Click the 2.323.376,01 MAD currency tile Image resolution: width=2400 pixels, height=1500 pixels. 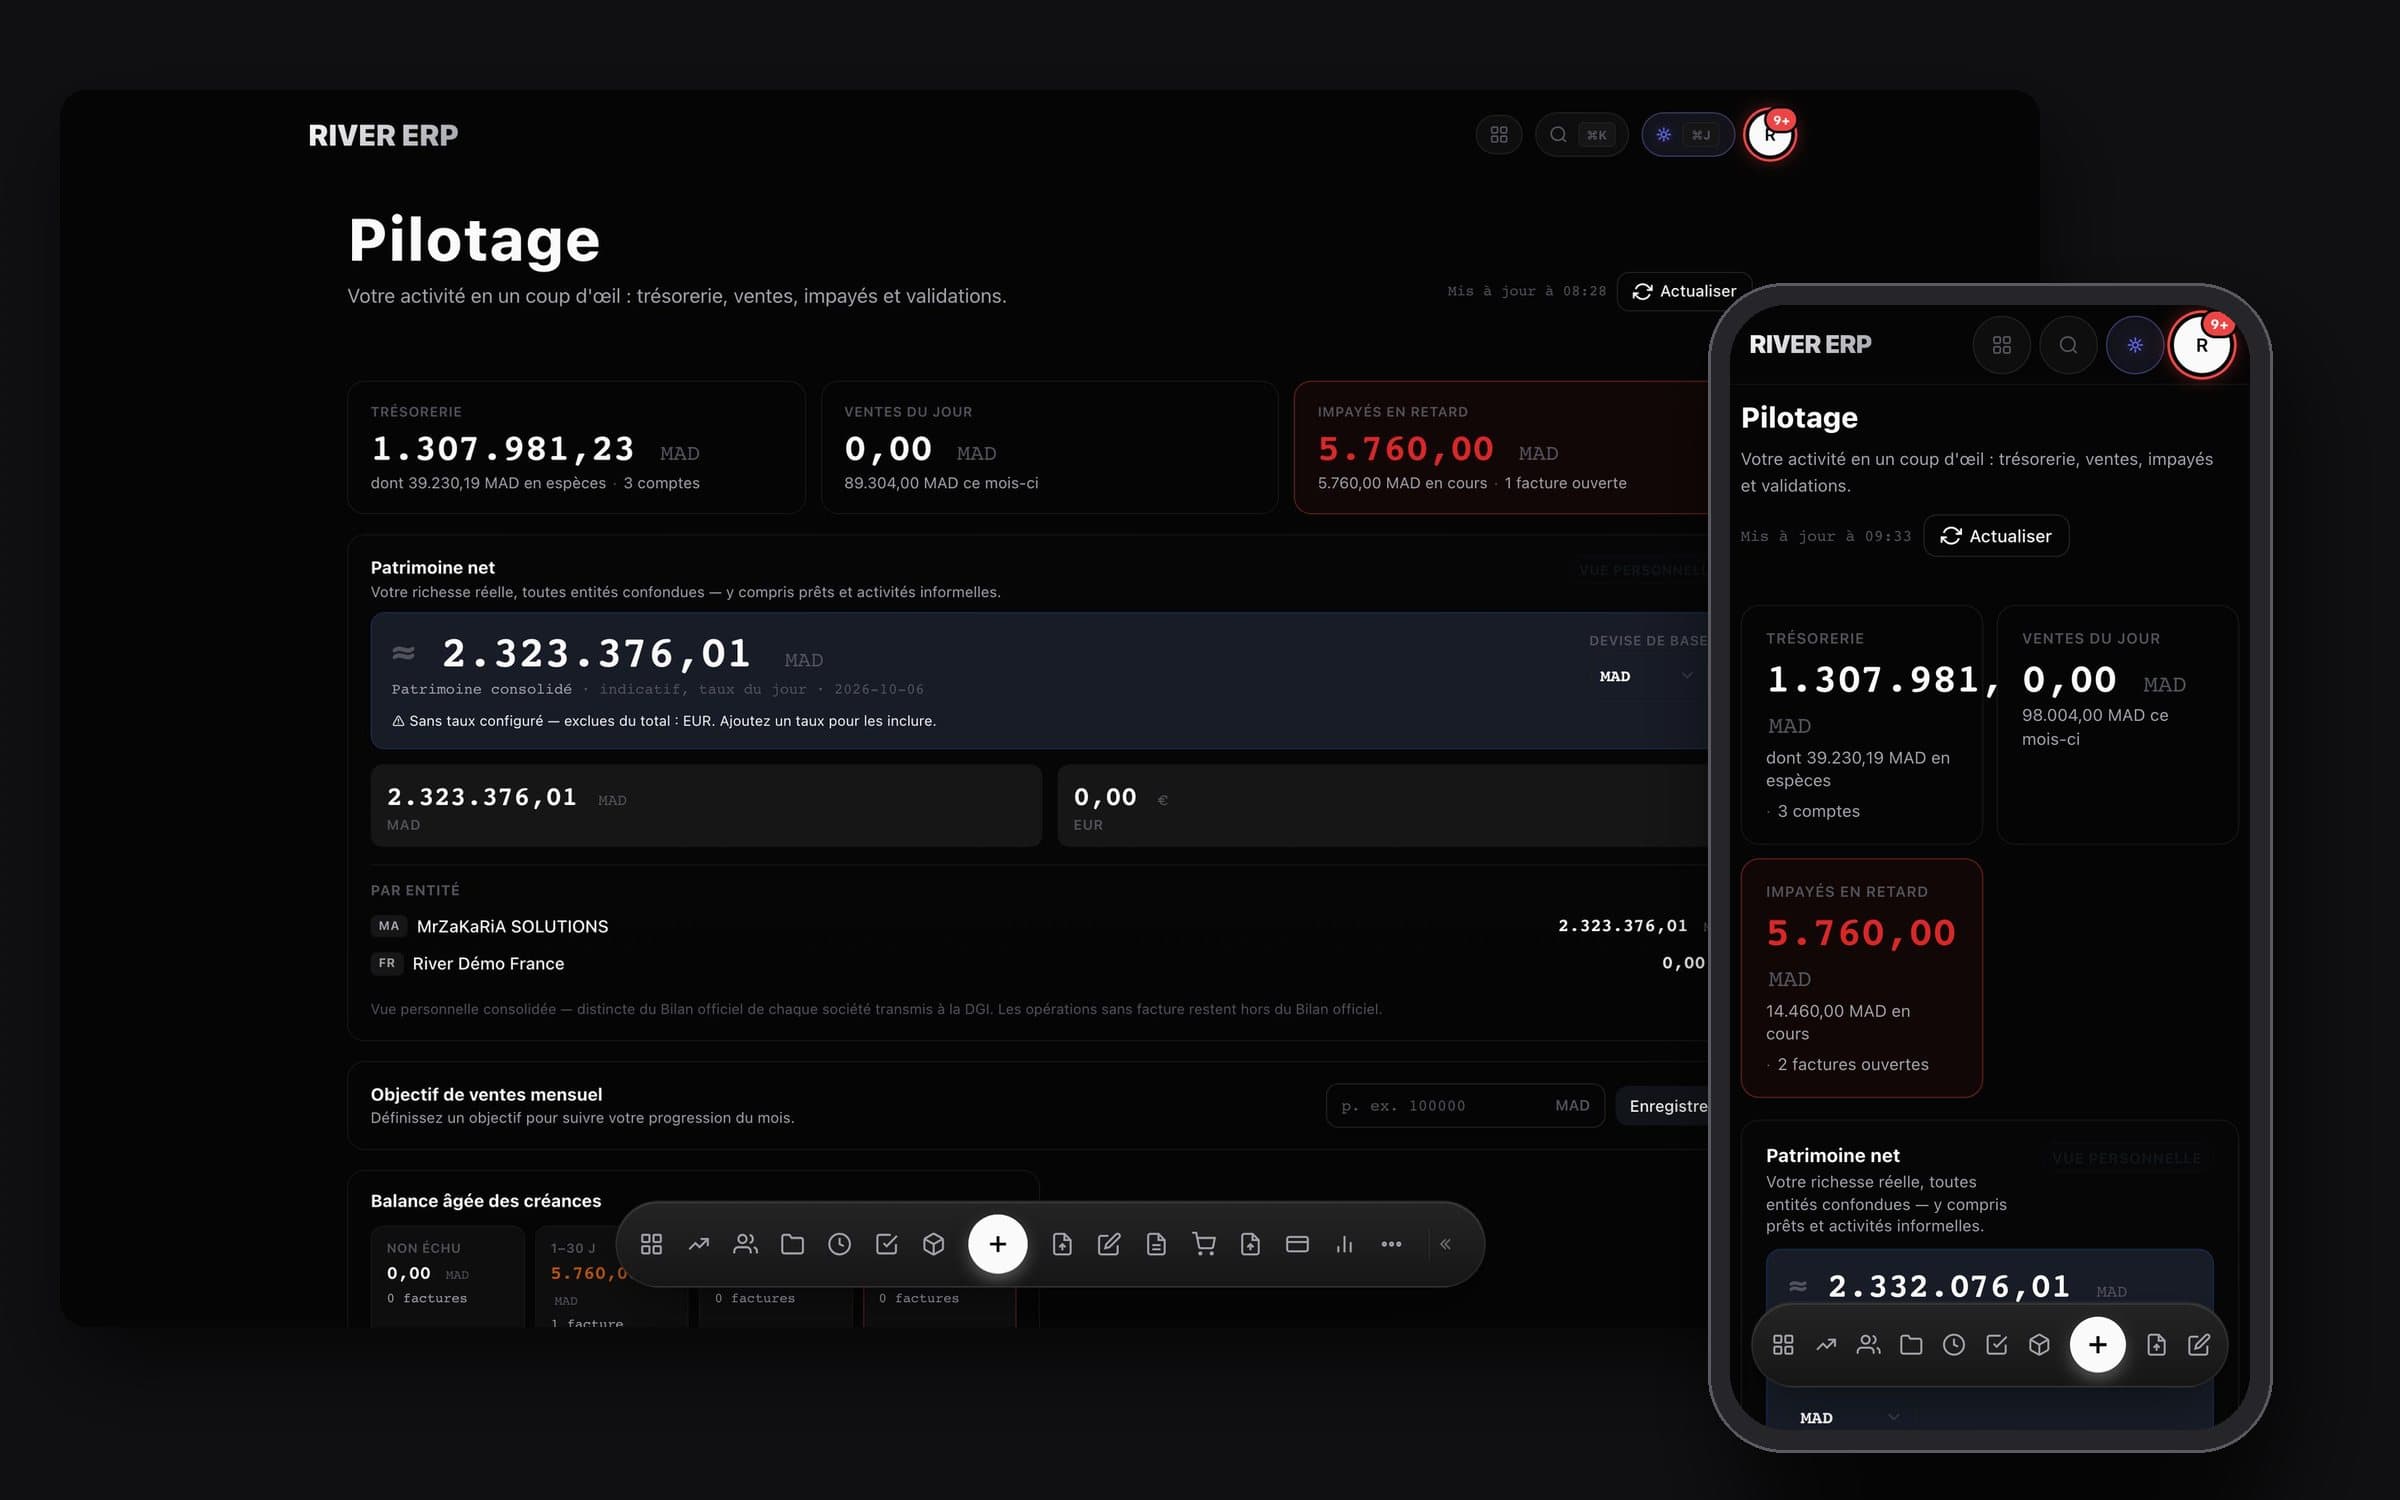[x=706, y=806]
